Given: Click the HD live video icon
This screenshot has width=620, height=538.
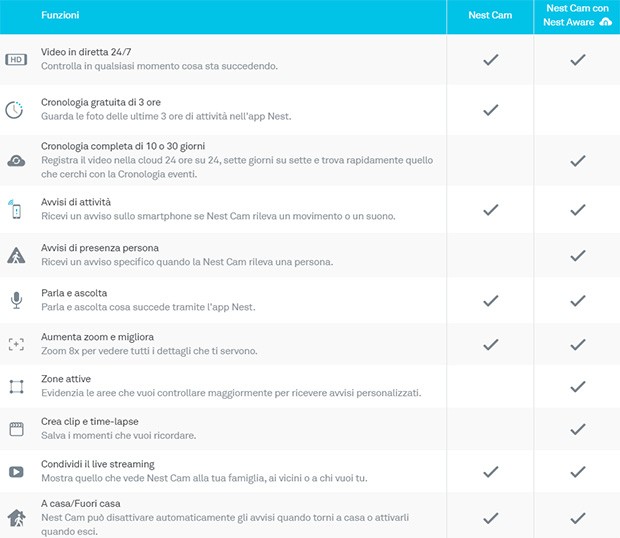Looking at the screenshot, I should 15,60.
